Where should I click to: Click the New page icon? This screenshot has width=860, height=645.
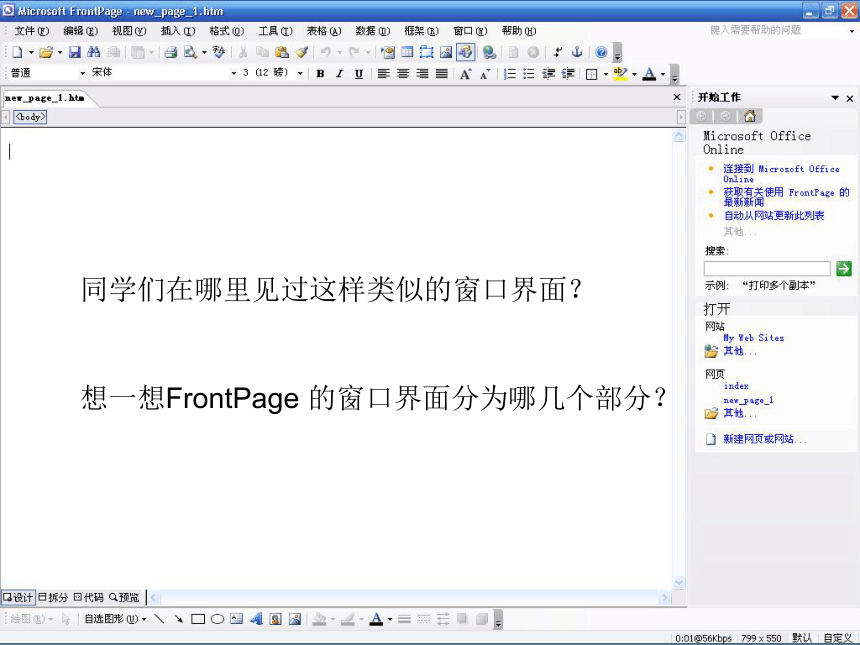[x=17, y=52]
